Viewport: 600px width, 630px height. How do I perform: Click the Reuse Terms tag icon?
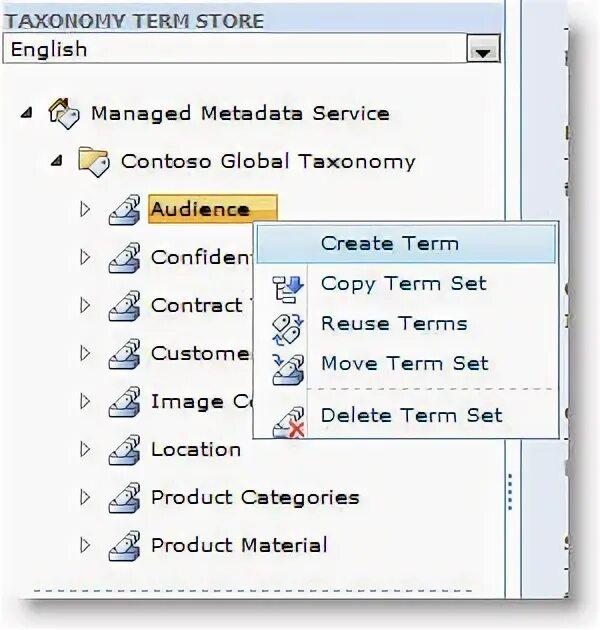[288, 330]
